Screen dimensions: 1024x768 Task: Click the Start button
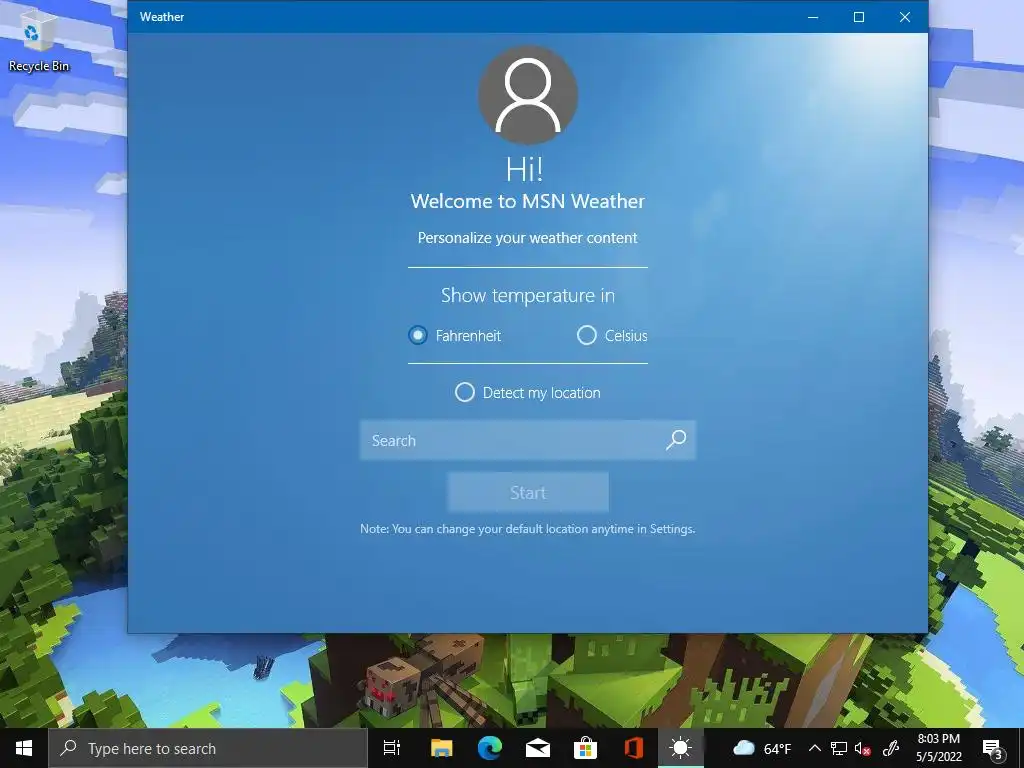528,492
